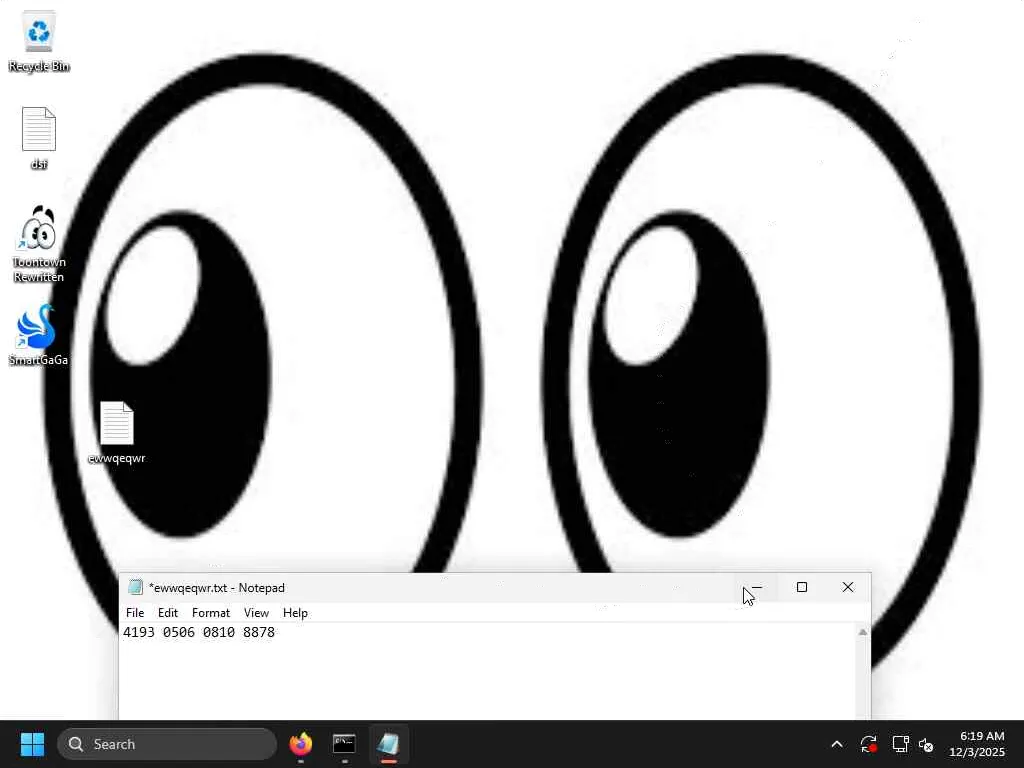
Task: Maximize the Notepad window
Action: (x=802, y=587)
